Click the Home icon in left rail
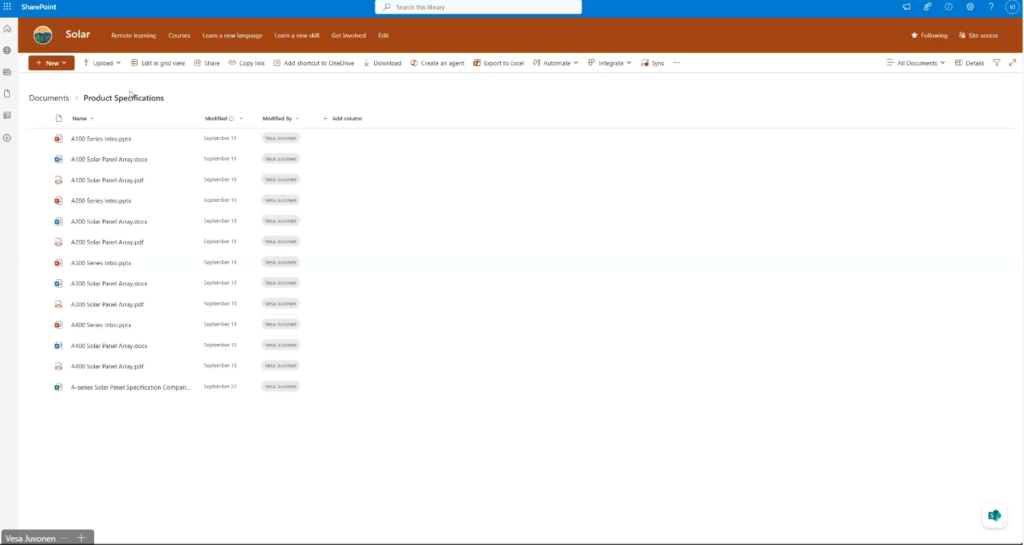1024x545 pixels. pyautogui.click(x=7, y=29)
